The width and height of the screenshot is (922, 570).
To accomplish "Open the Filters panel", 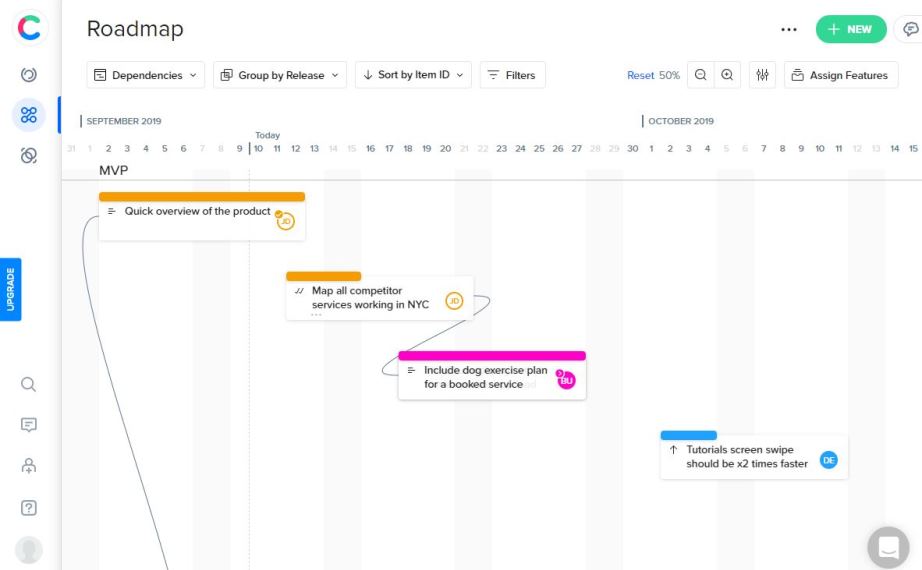I will pyautogui.click(x=512, y=75).
